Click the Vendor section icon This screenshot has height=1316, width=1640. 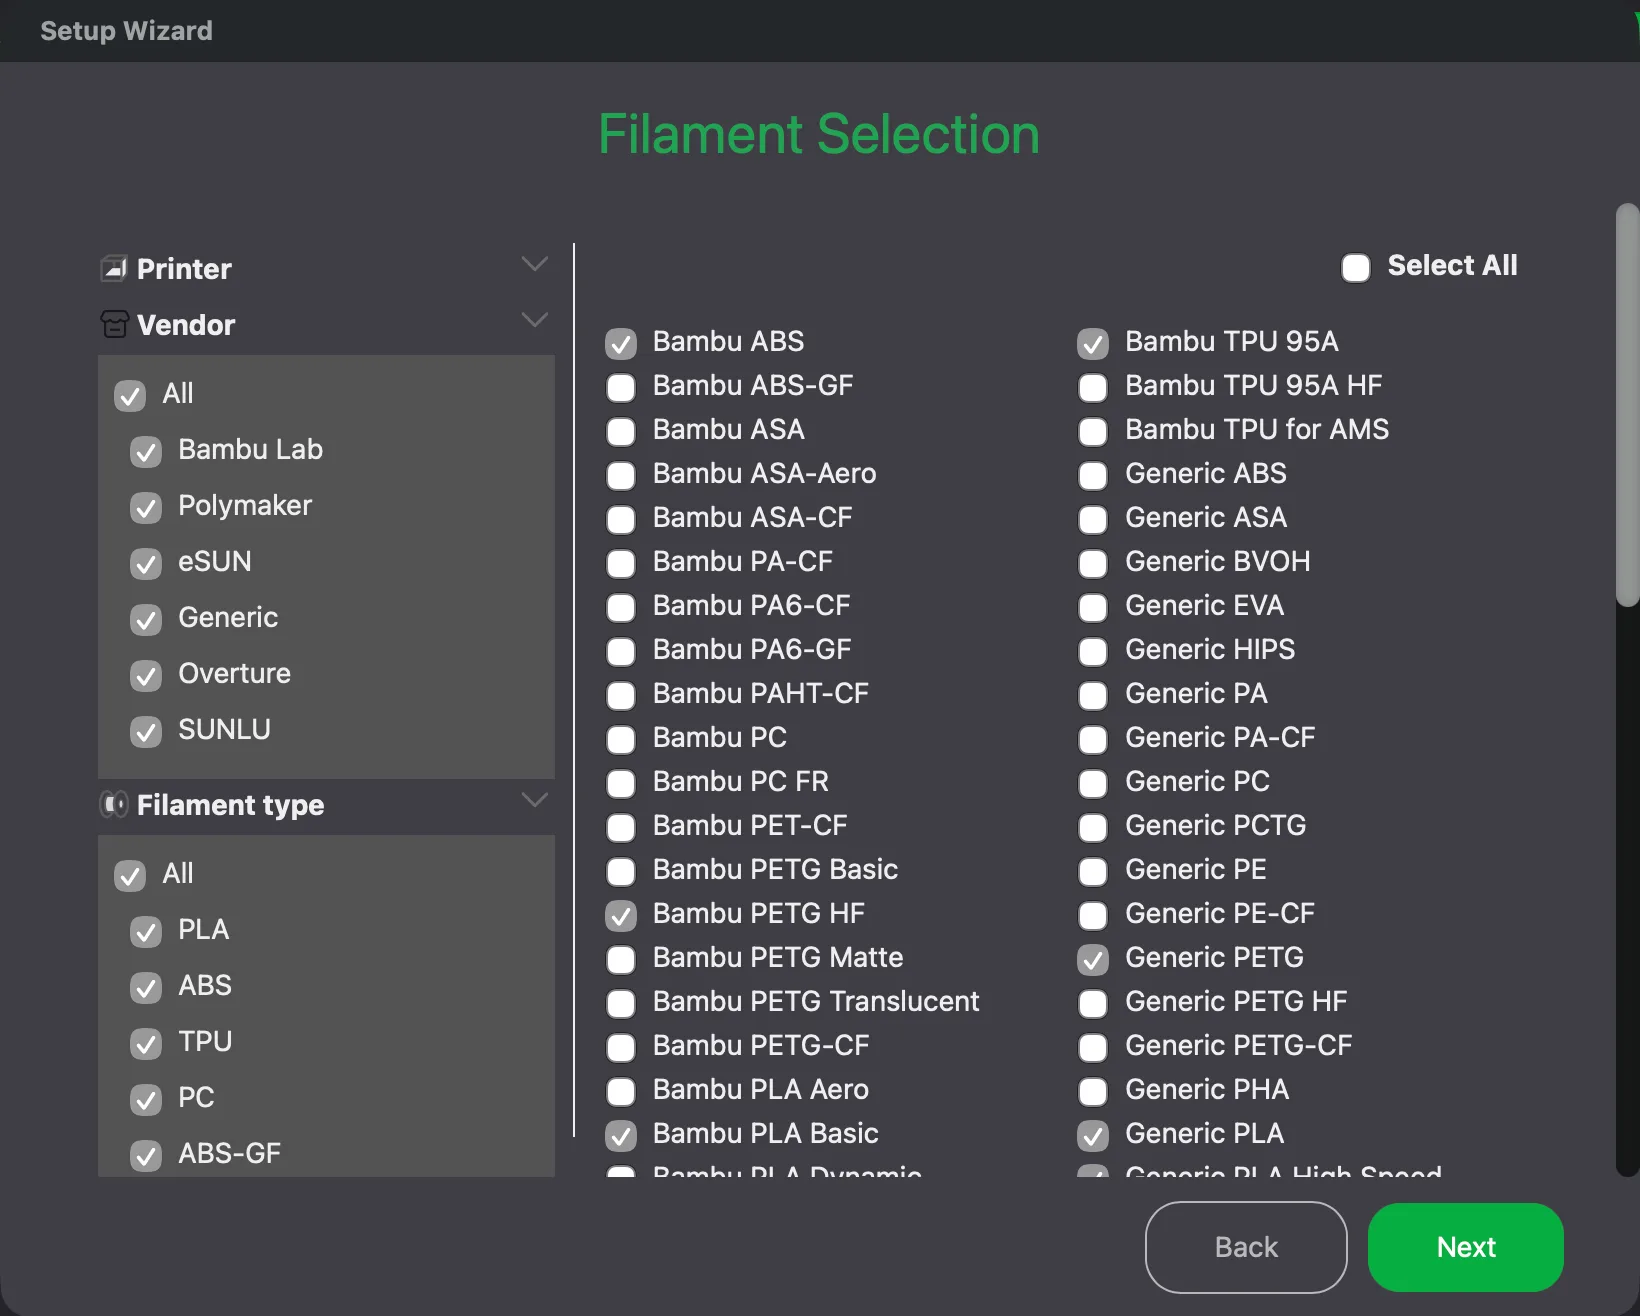(x=114, y=324)
